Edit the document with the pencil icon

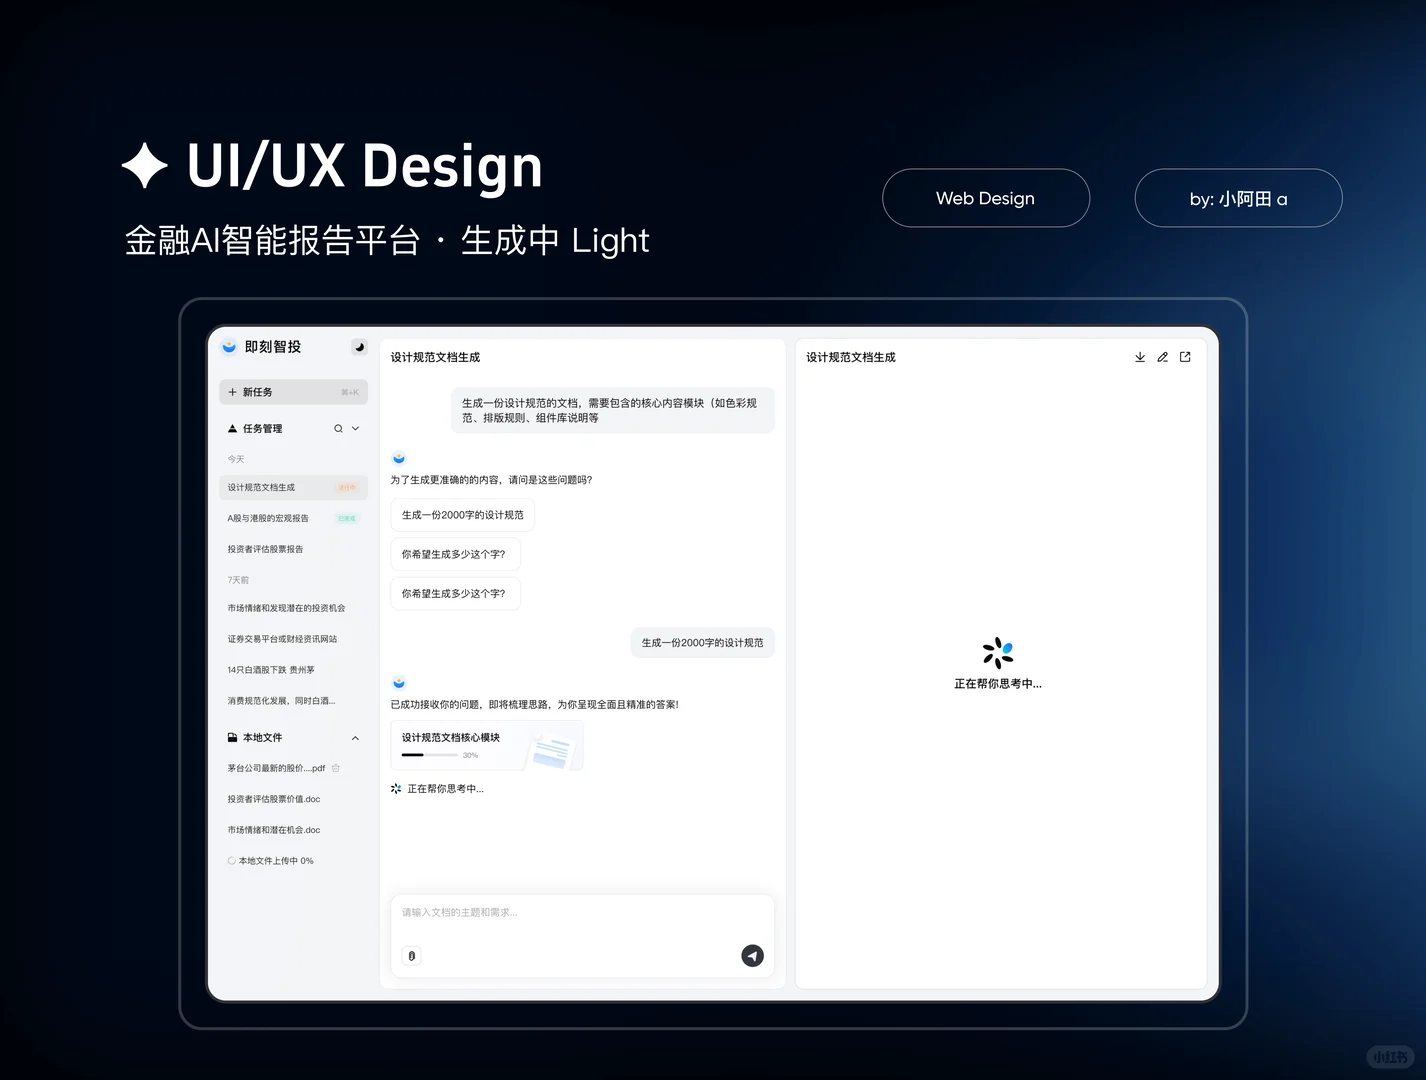pos(1162,357)
